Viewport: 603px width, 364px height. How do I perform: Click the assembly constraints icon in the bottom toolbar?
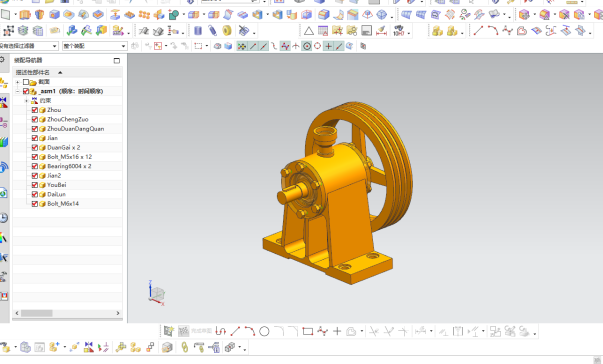(x=88, y=347)
